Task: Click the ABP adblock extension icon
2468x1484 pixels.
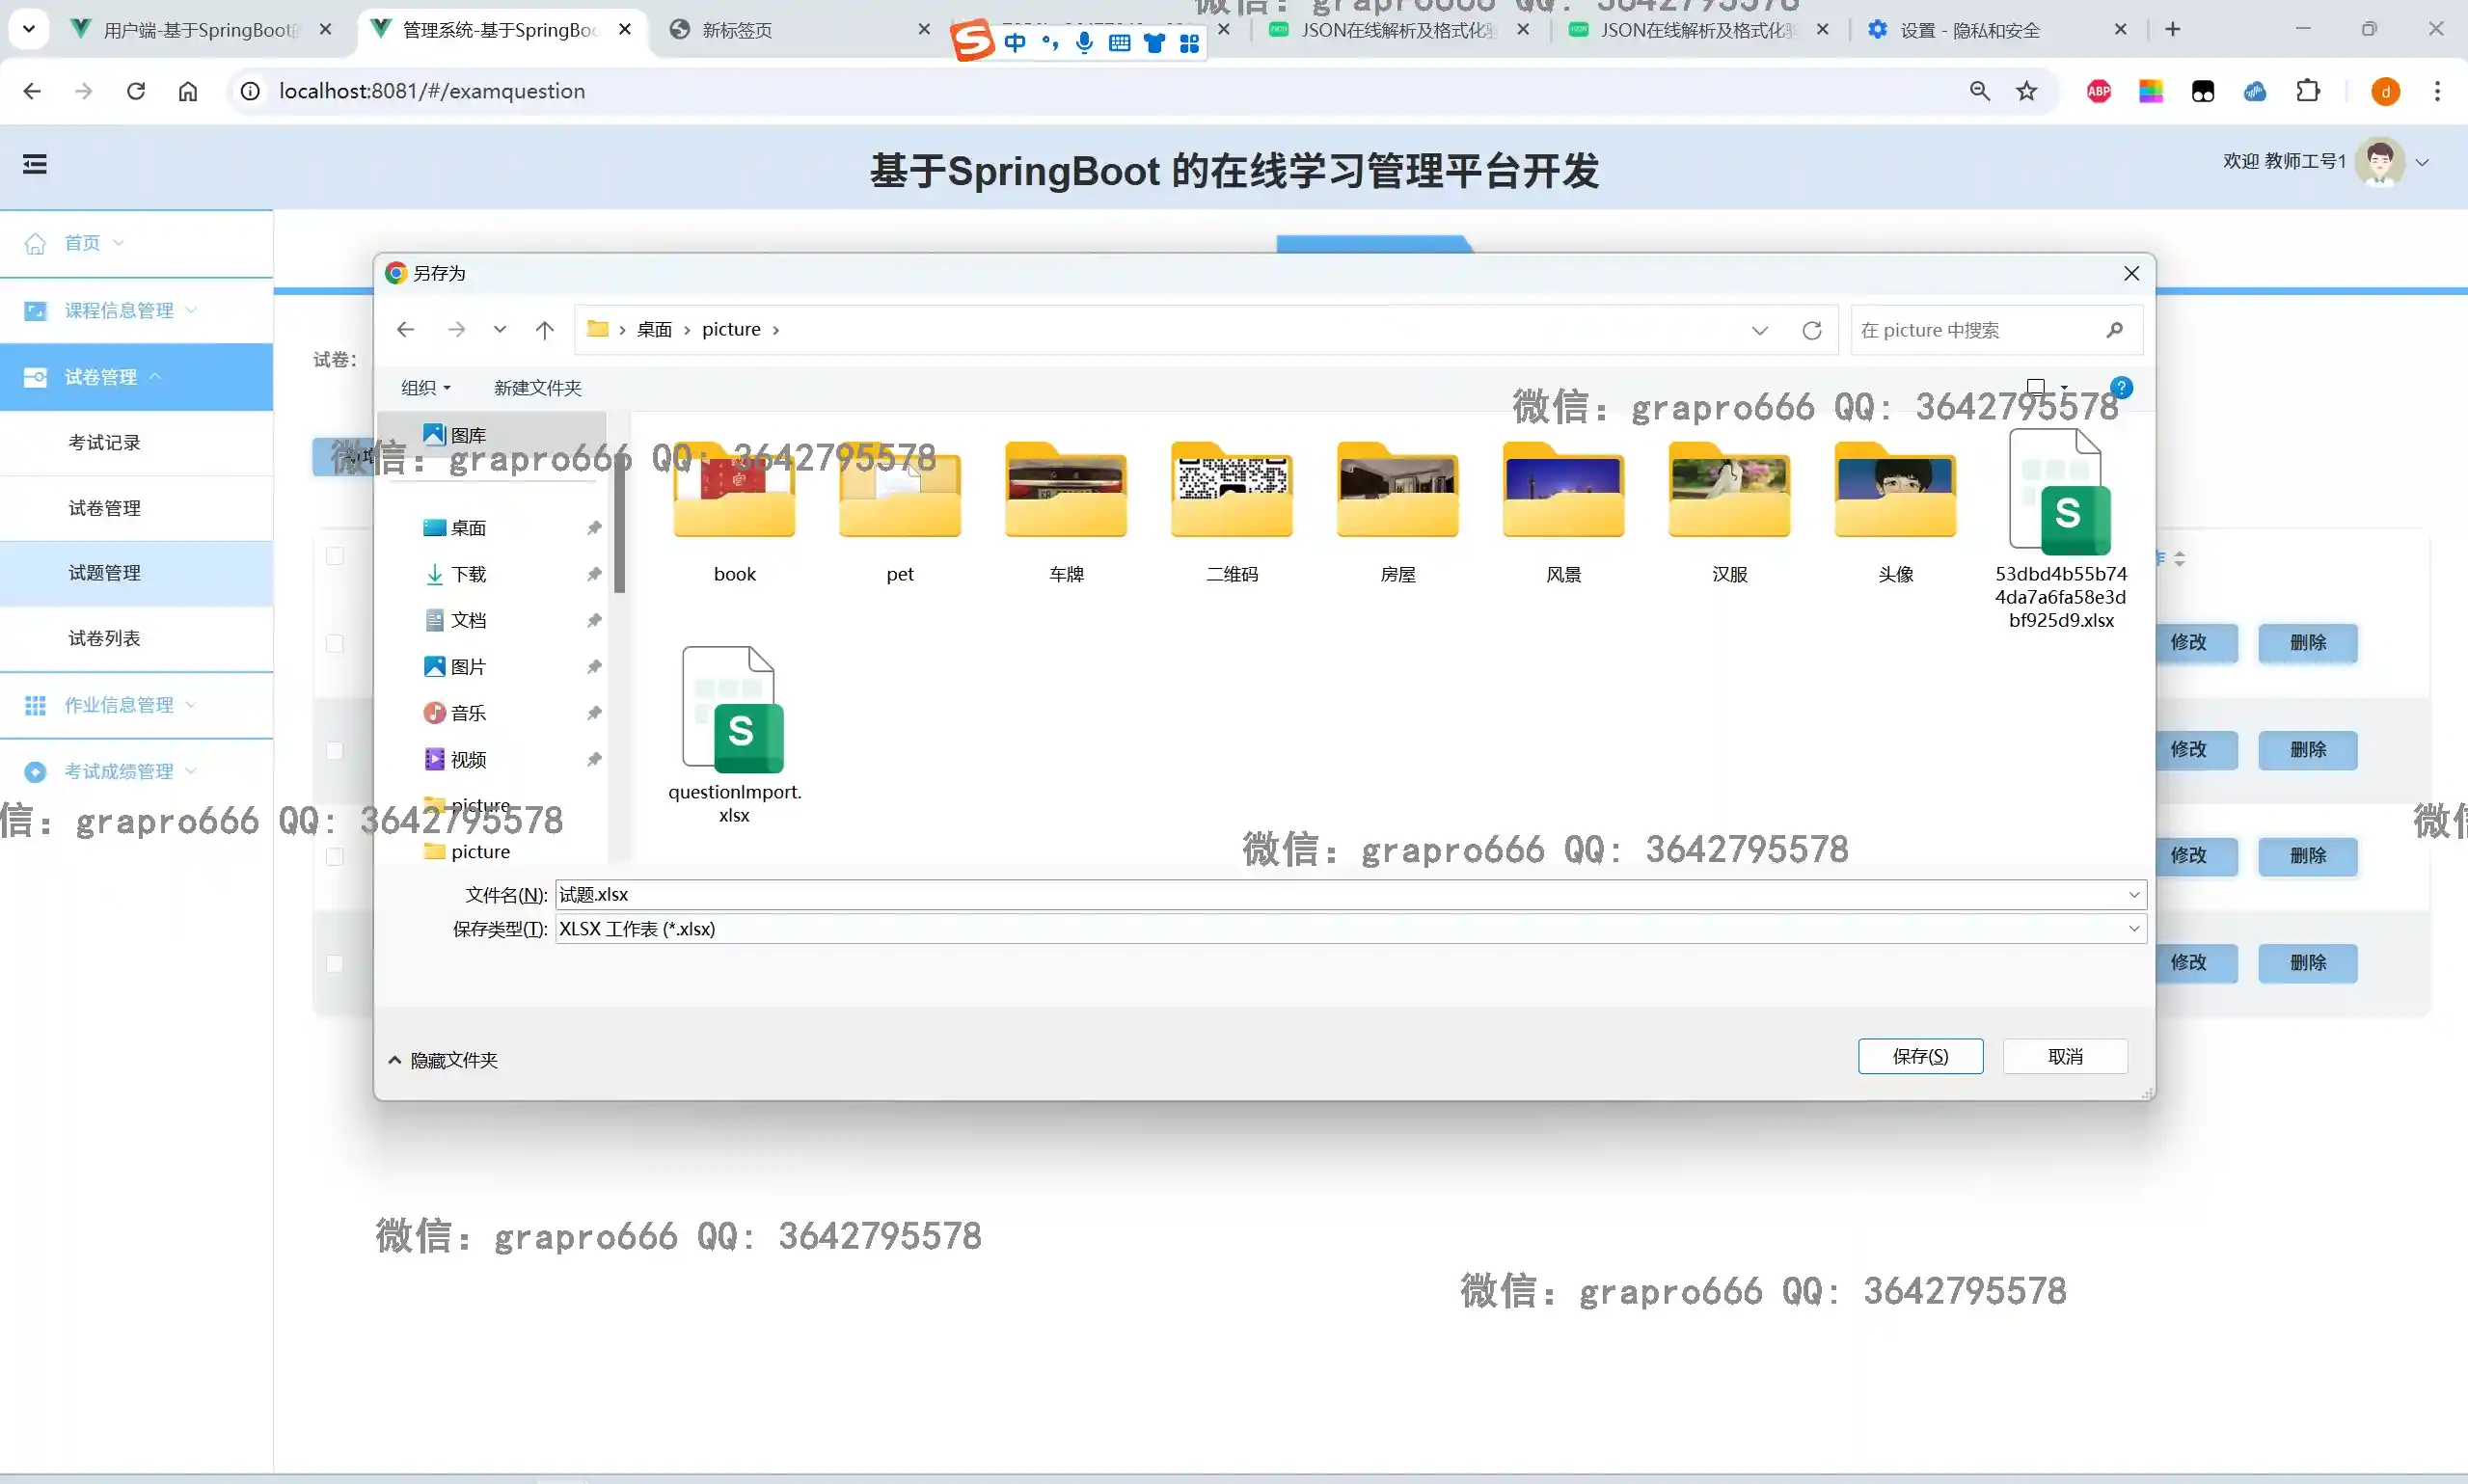Action: 2098,91
